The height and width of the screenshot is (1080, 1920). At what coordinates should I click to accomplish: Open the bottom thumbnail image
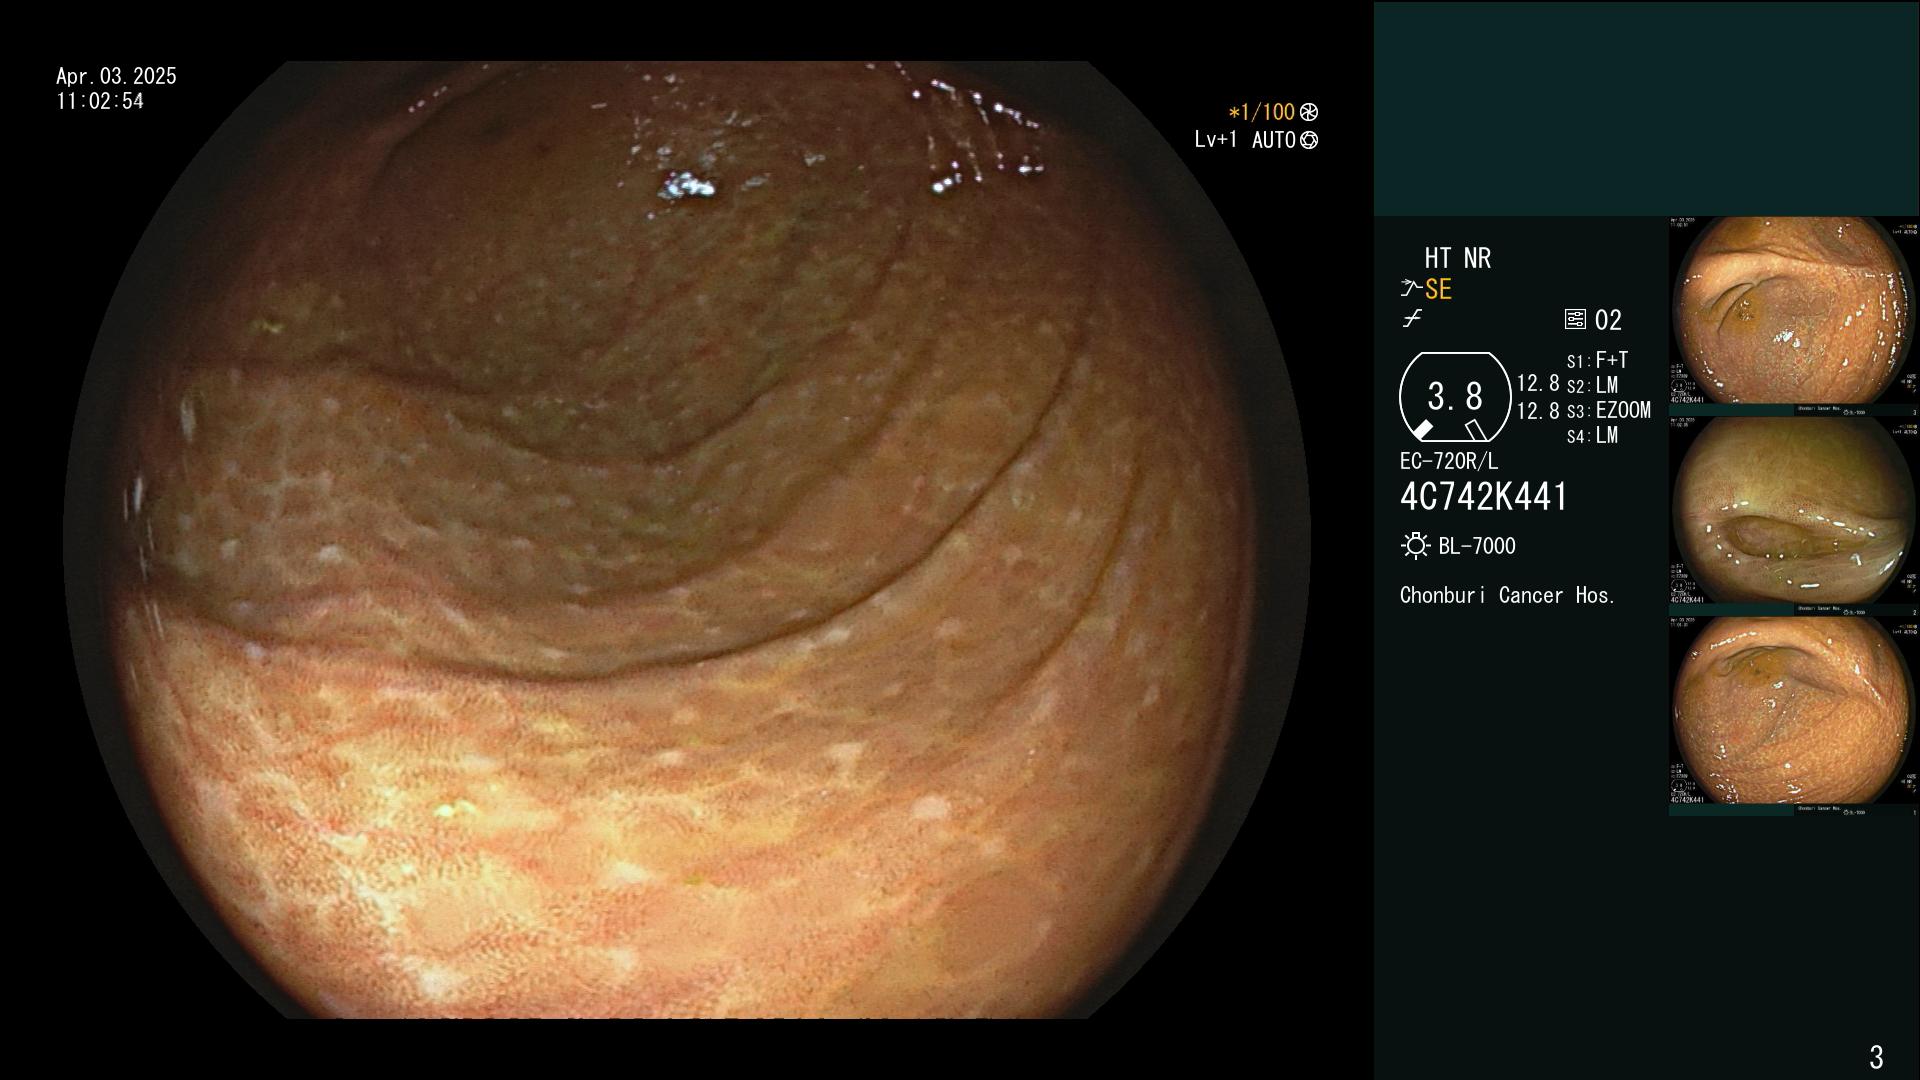[x=1794, y=716]
